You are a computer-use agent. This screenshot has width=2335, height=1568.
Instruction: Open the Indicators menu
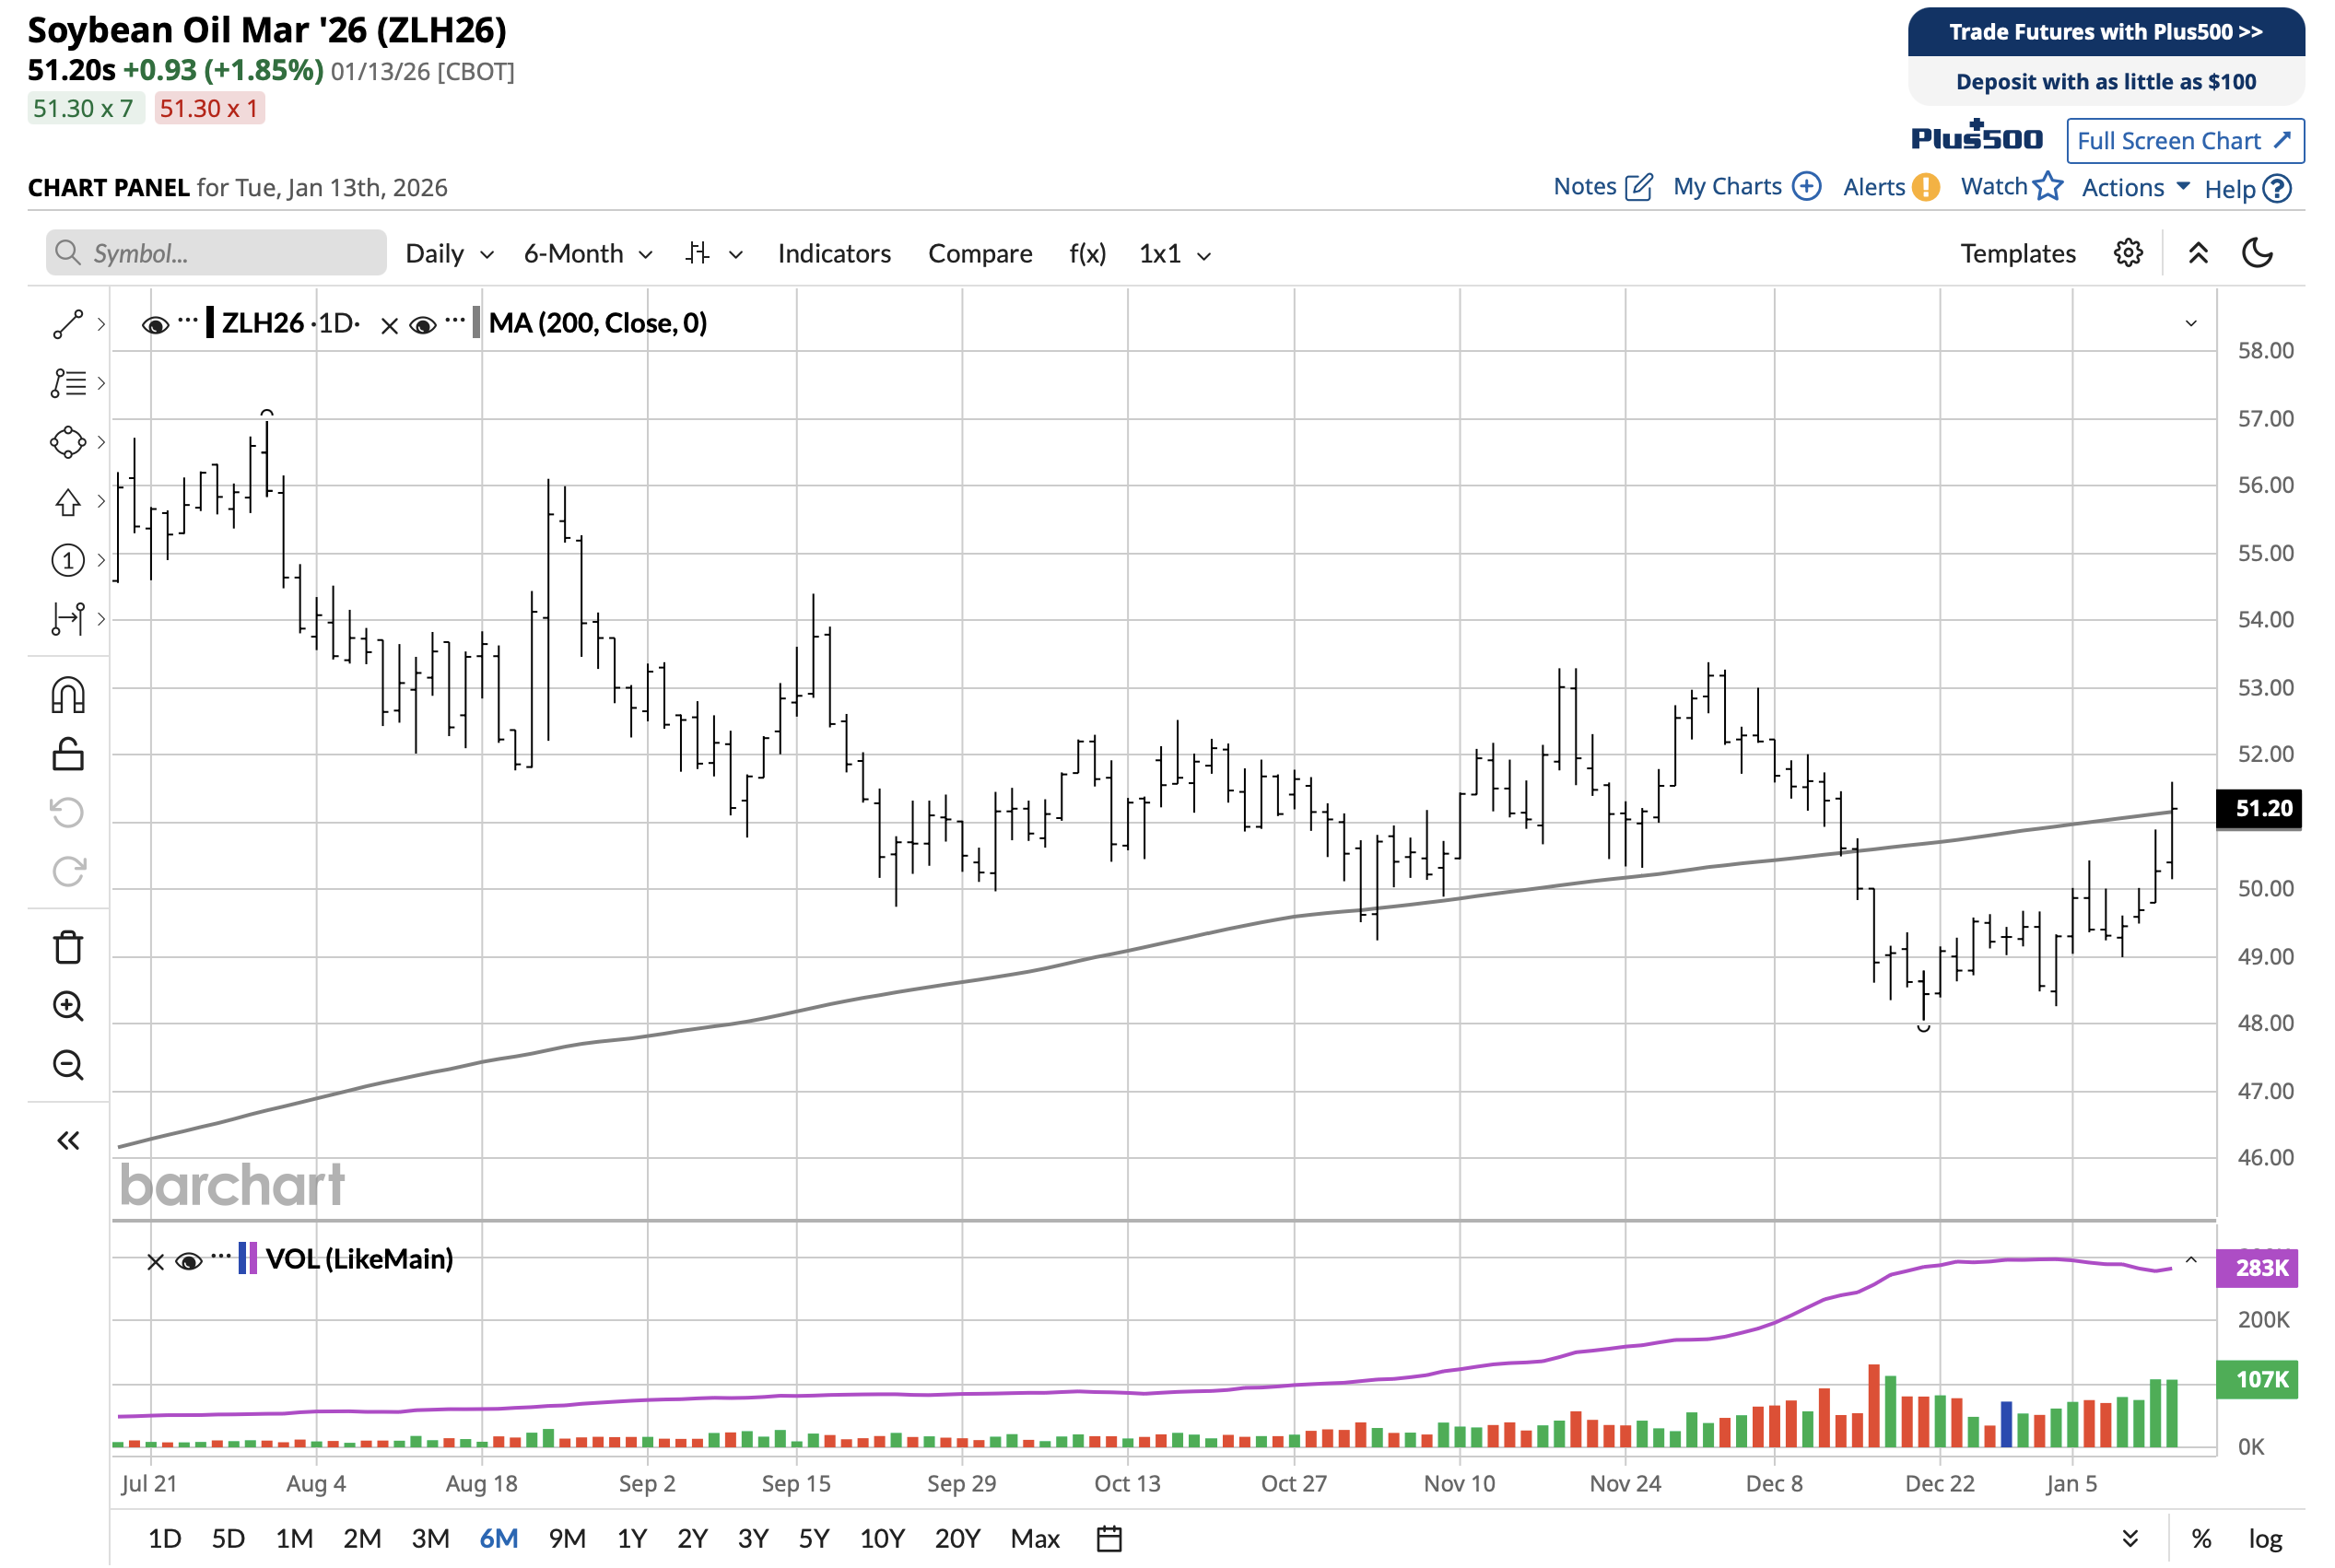(x=834, y=253)
